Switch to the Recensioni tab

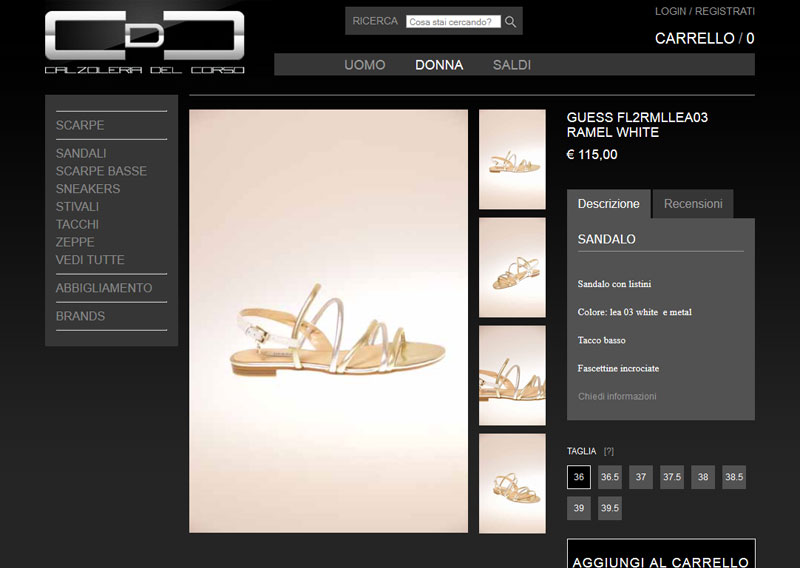pos(693,204)
